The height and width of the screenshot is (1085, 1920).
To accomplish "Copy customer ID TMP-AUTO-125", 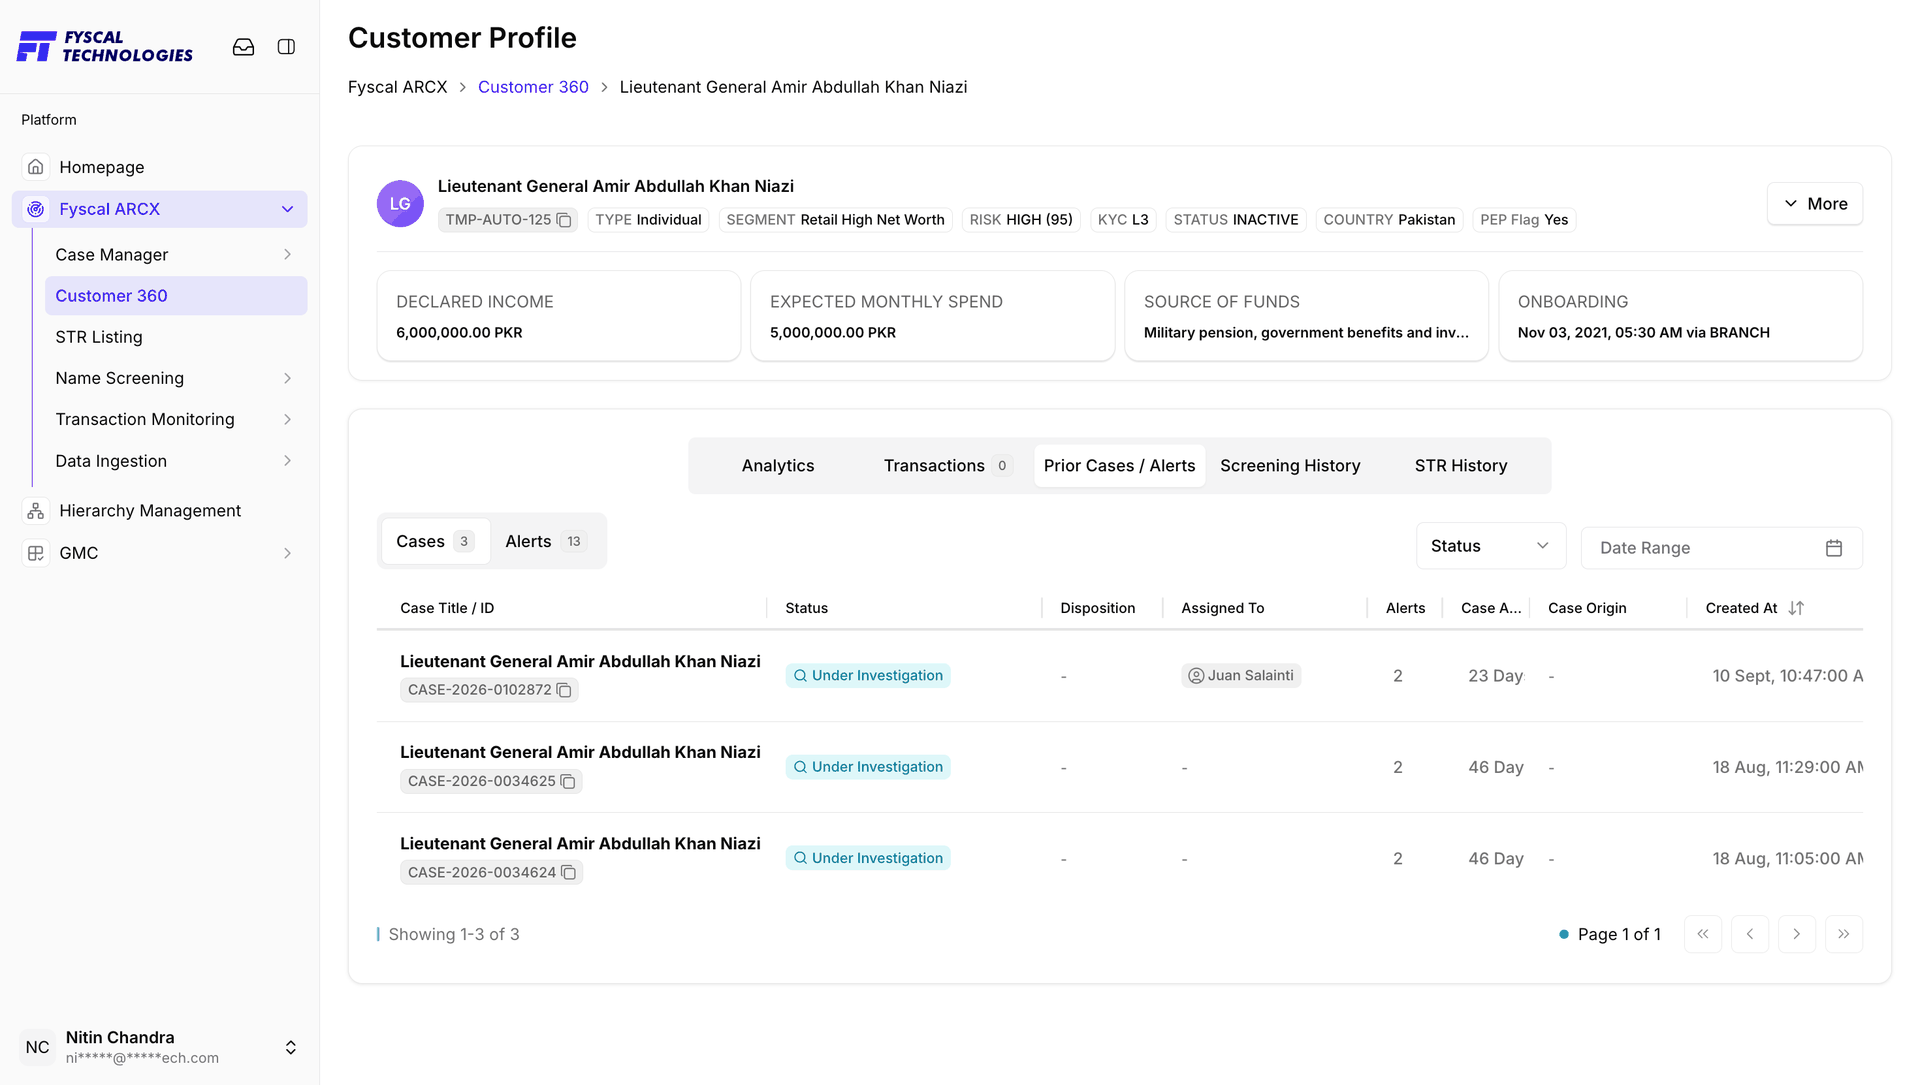I will pos(564,220).
